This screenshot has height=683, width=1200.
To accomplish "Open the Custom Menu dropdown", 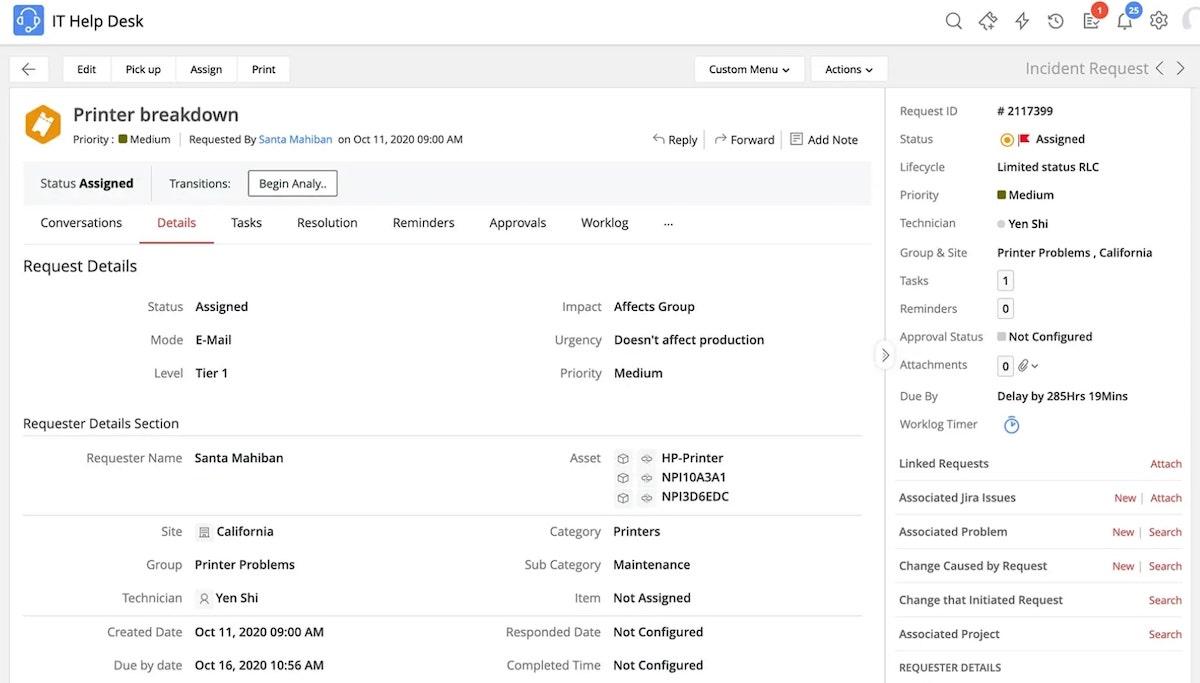I will click(749, 69).
